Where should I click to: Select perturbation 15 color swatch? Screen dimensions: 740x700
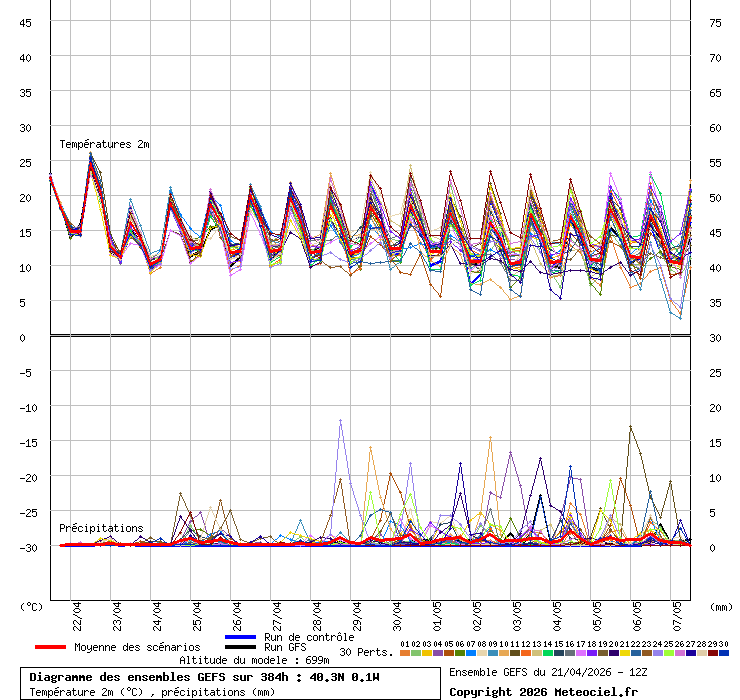[559, 653]
